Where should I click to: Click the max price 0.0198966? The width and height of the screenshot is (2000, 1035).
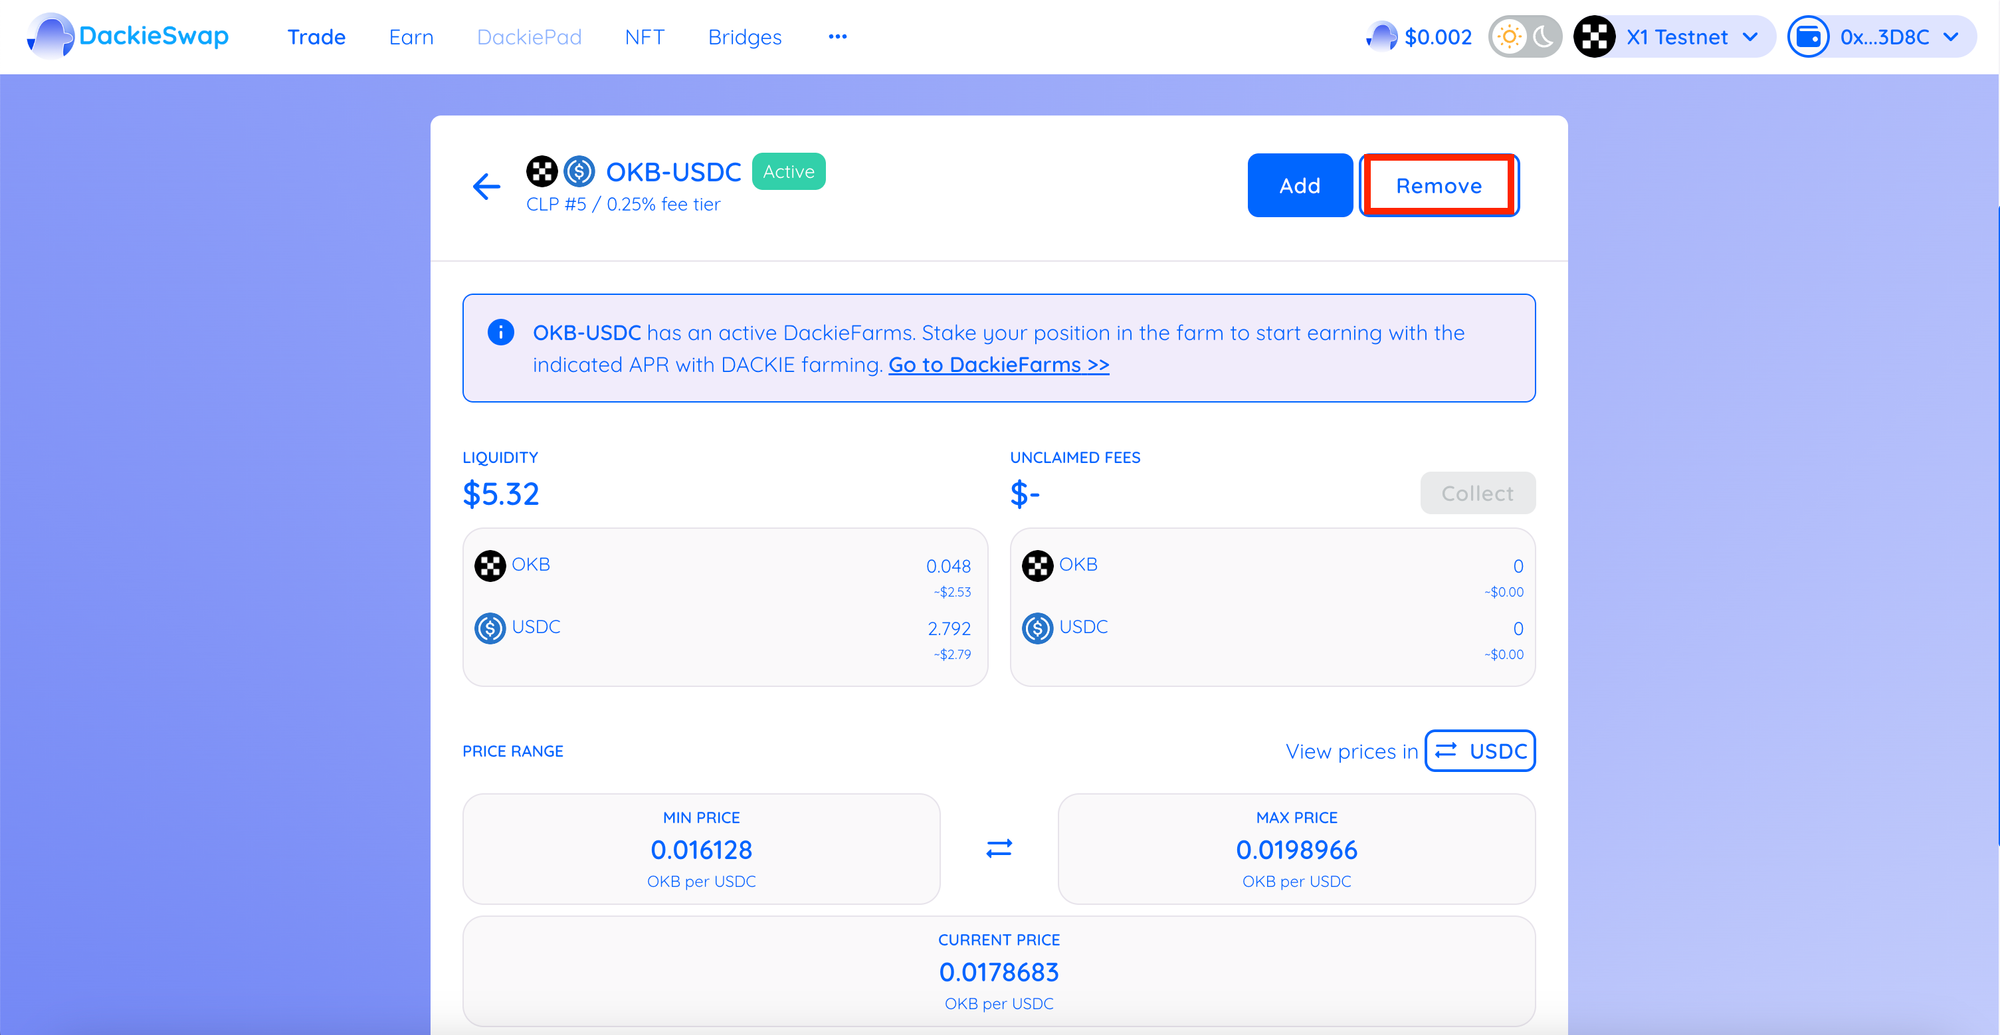pyautogui.click(x=1297, y=850)
